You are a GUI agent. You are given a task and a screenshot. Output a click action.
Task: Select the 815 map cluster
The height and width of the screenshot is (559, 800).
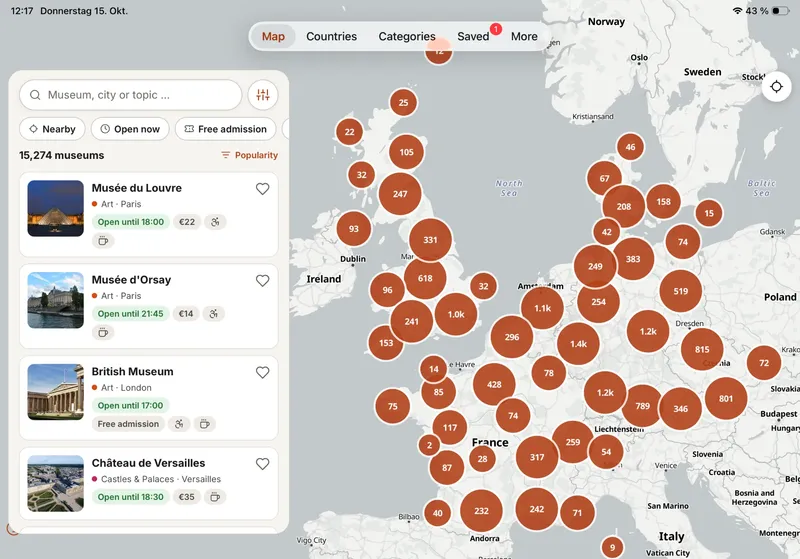pyautogui.click(x=702, y=349)
